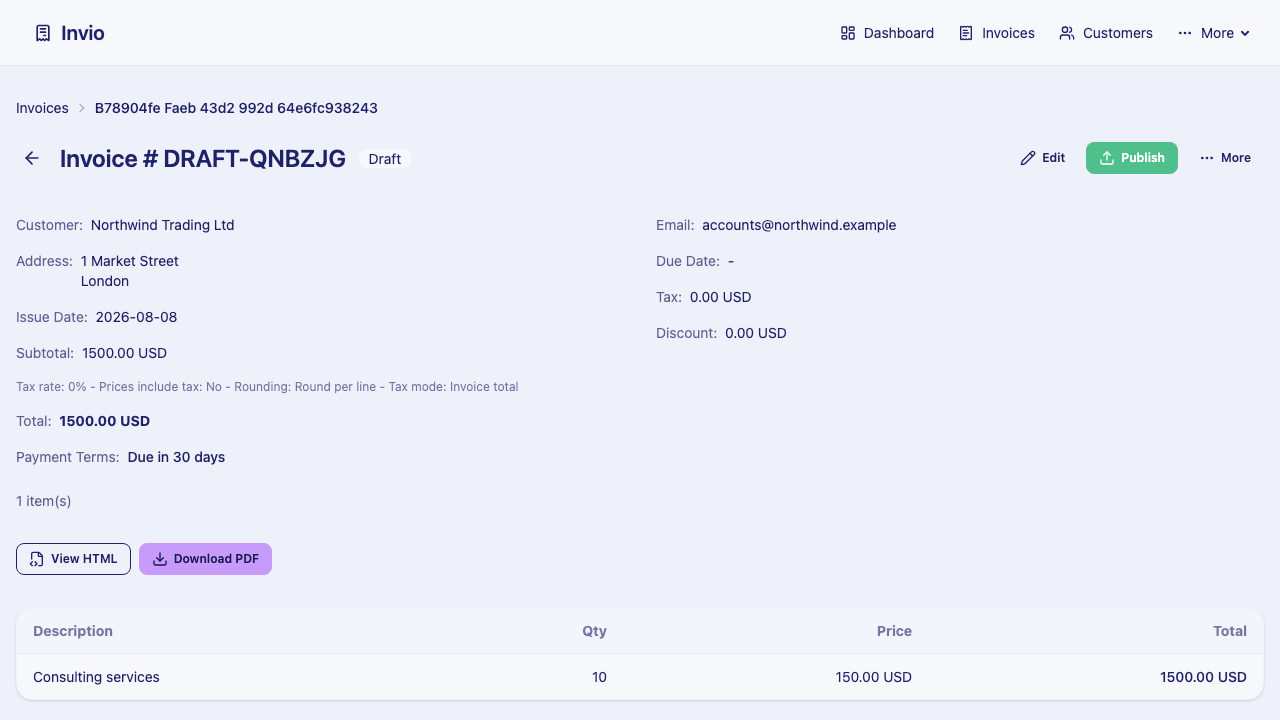Click the Download PDF button
Viewport: 1280px width, 720px height.
(205, 559)
